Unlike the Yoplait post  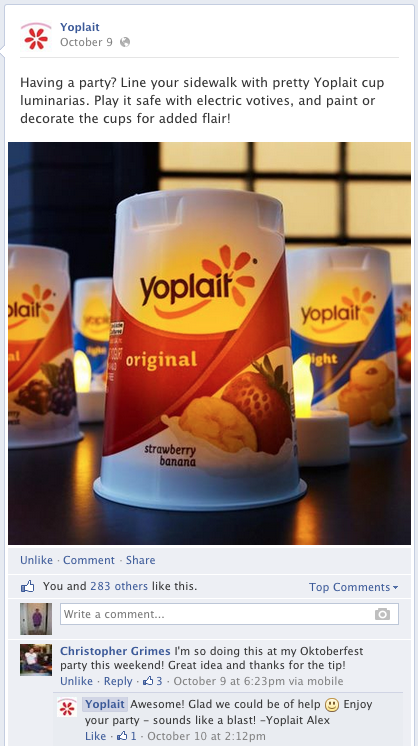coord(36,560)
